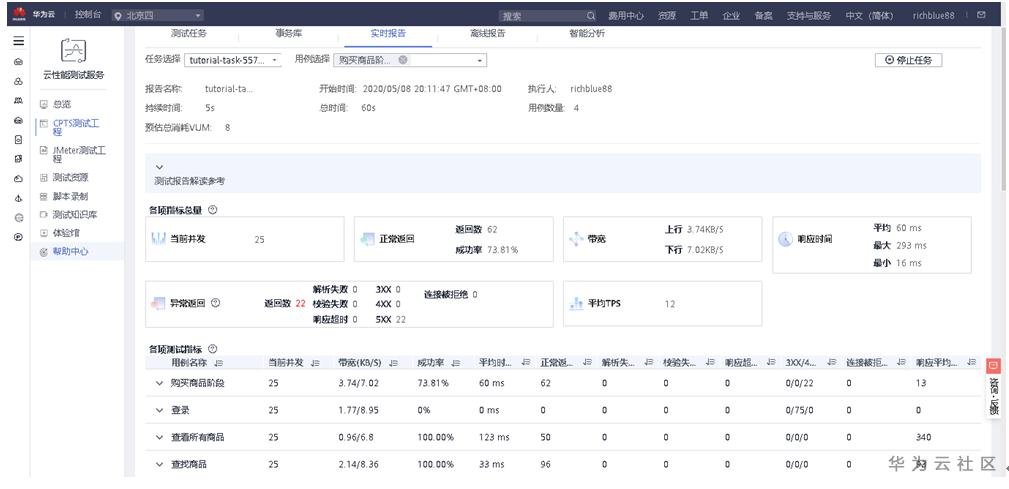Sort table by 3XX/4... column
The image size is (1009, 489).
[x=833, y=363]
